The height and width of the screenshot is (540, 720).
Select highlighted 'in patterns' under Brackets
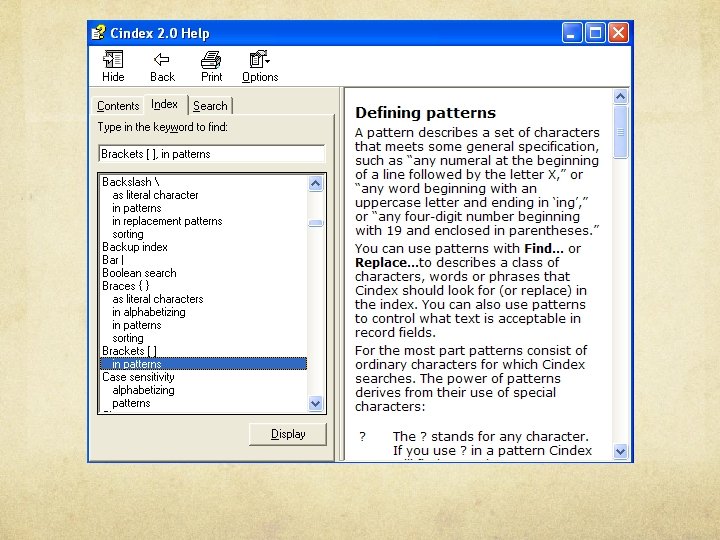click(203, 364)
